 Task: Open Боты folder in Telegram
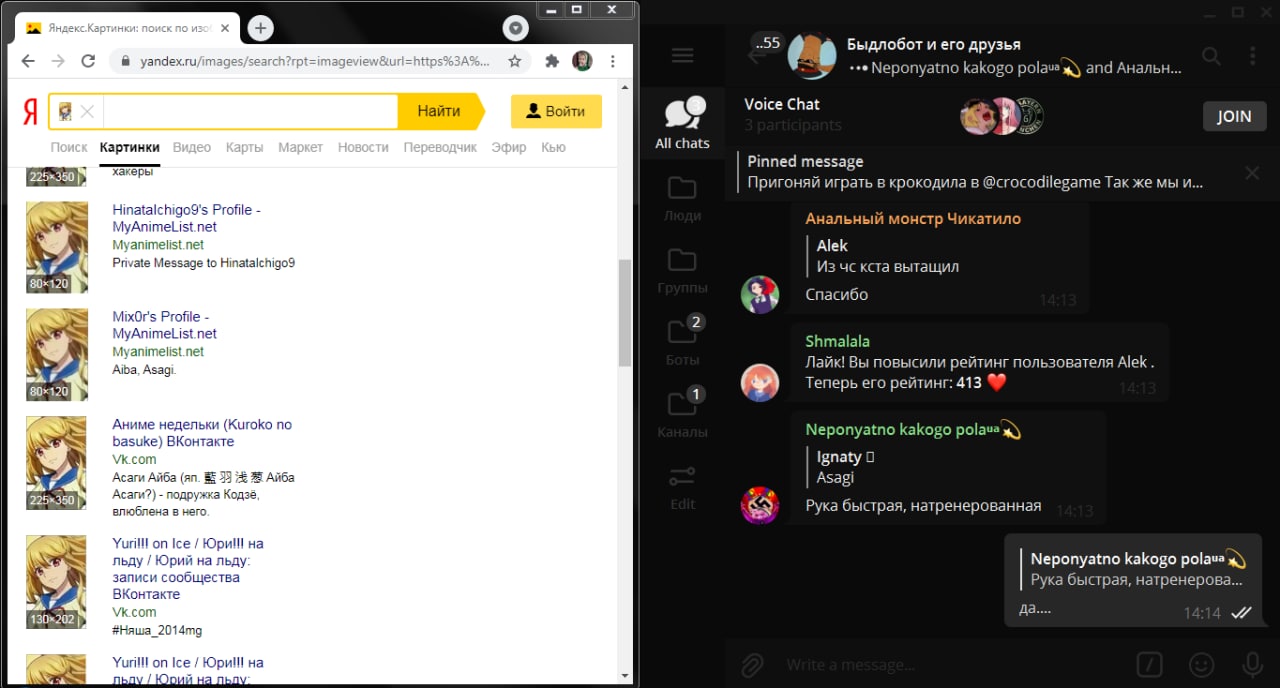(x=683, y=341)
